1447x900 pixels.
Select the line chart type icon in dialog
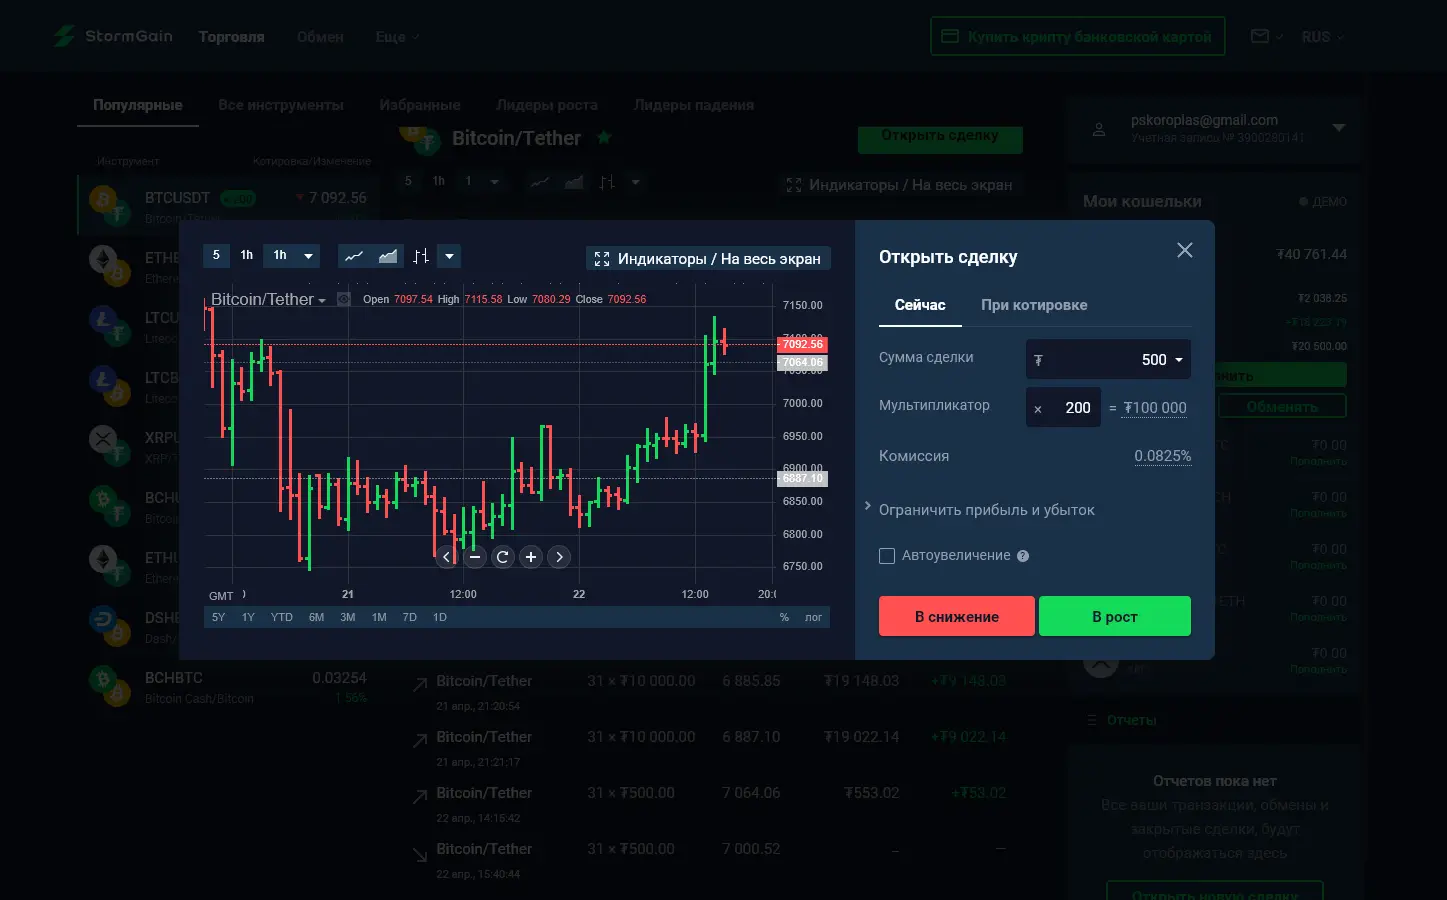pyautogui.click(x=354, y=256)
